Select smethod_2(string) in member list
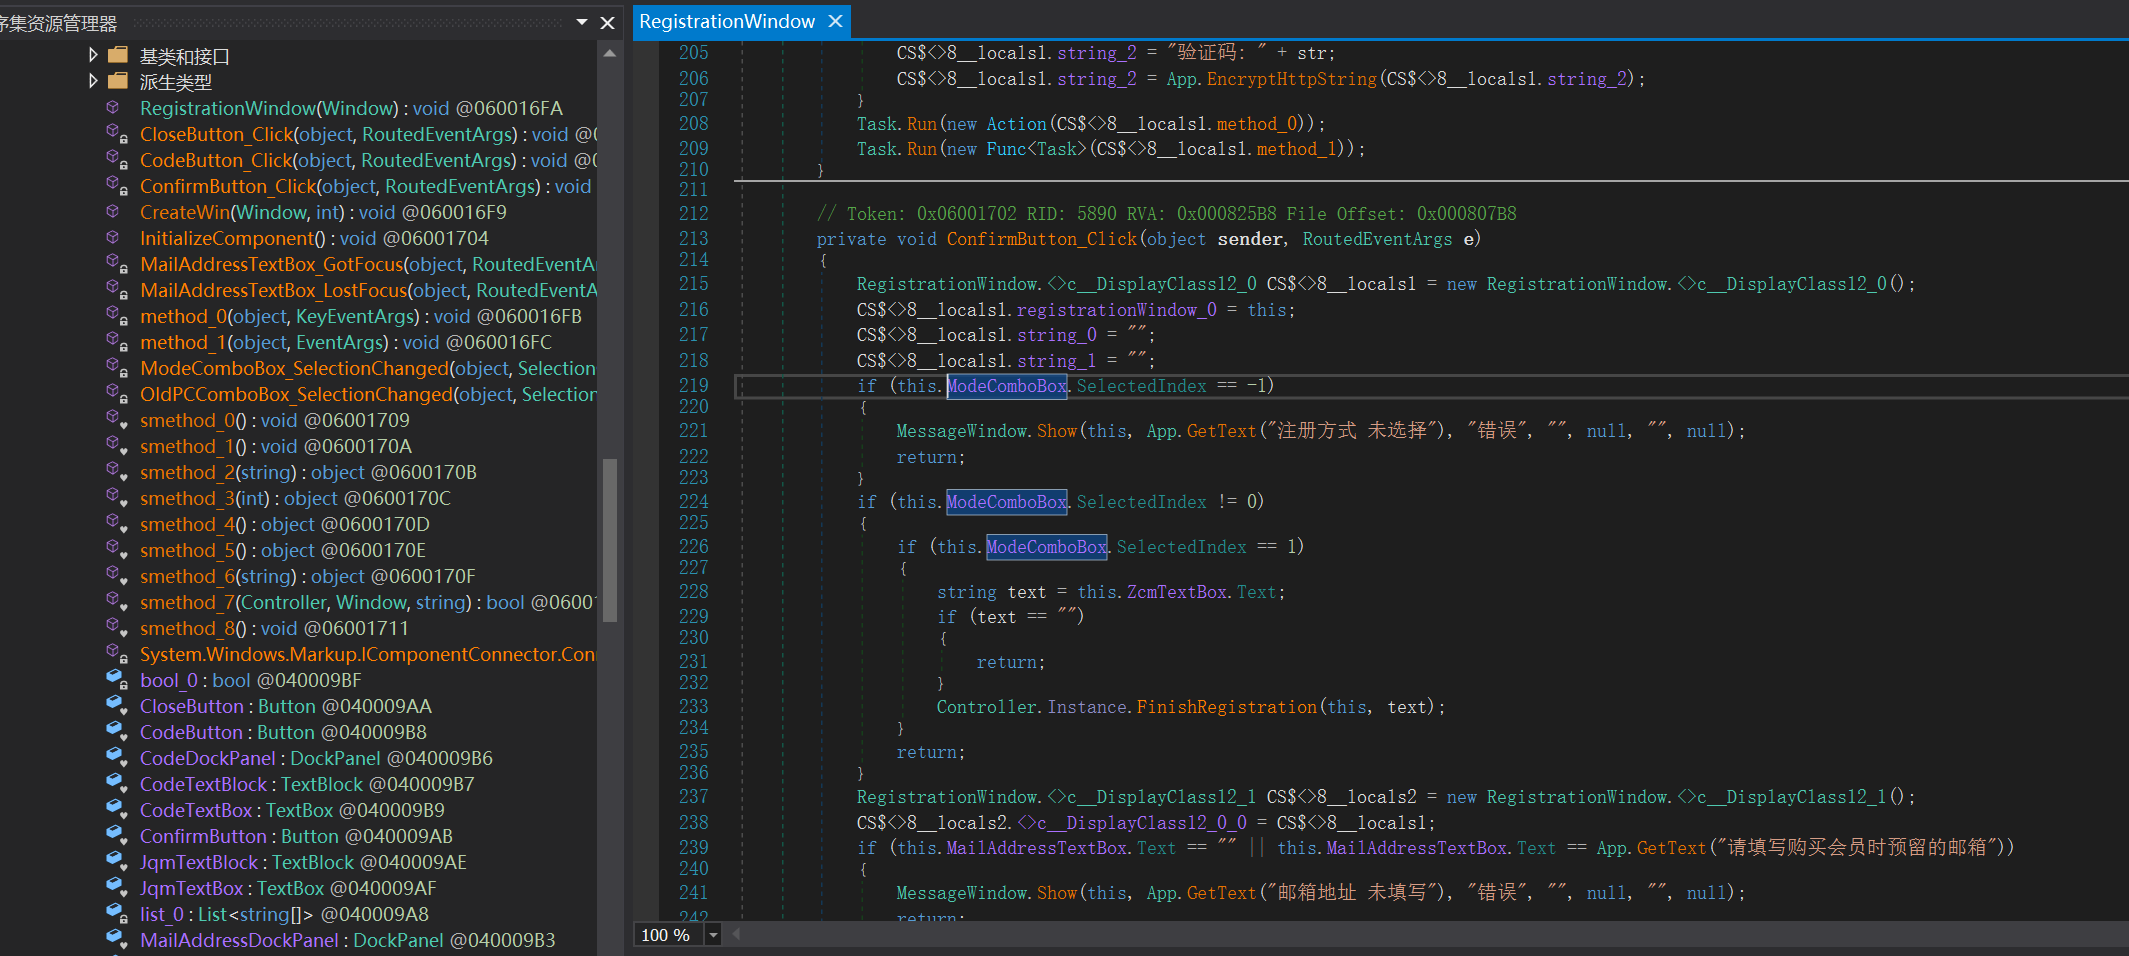2129x956 pixels. tap(308, 472)
